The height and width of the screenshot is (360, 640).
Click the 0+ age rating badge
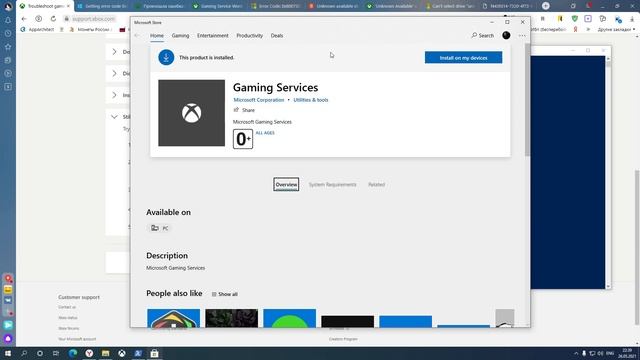(243, 139)
